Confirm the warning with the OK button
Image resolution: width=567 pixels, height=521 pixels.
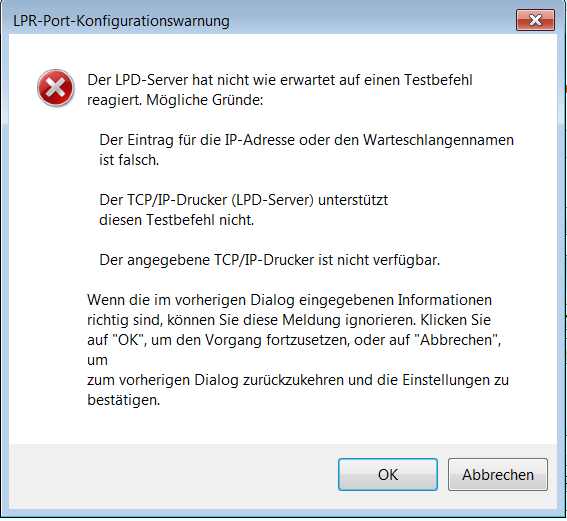[388, 474]
